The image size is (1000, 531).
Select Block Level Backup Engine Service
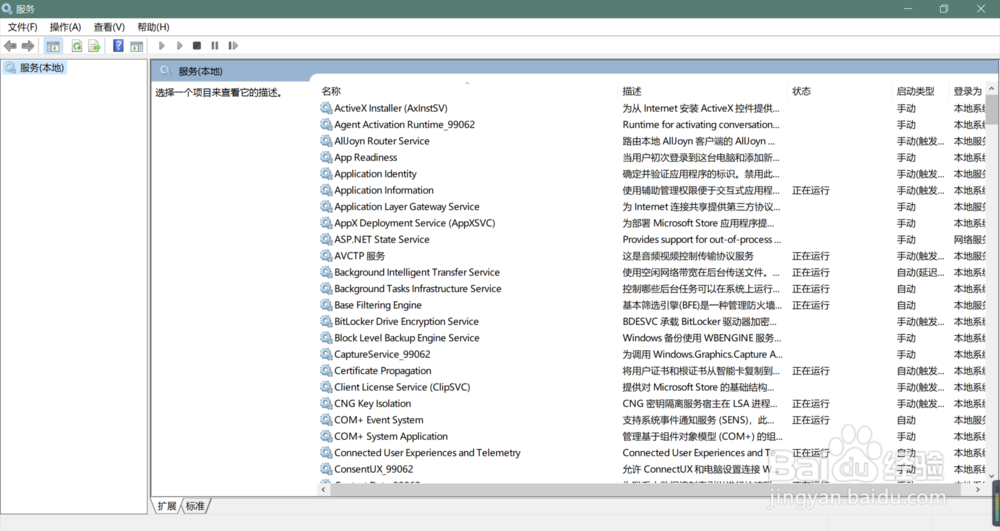coord(407,338)
